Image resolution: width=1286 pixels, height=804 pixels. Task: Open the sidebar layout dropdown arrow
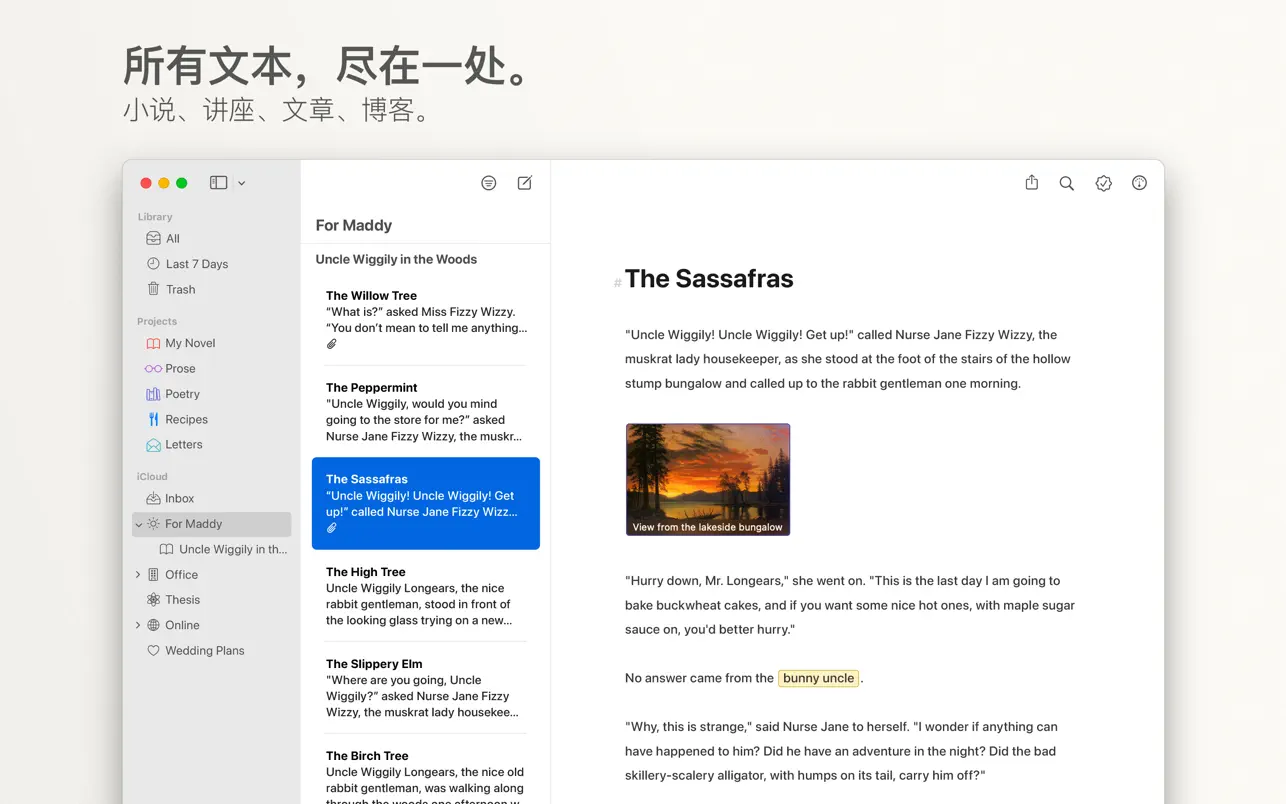pyautogui.click(x=242, y=184)
